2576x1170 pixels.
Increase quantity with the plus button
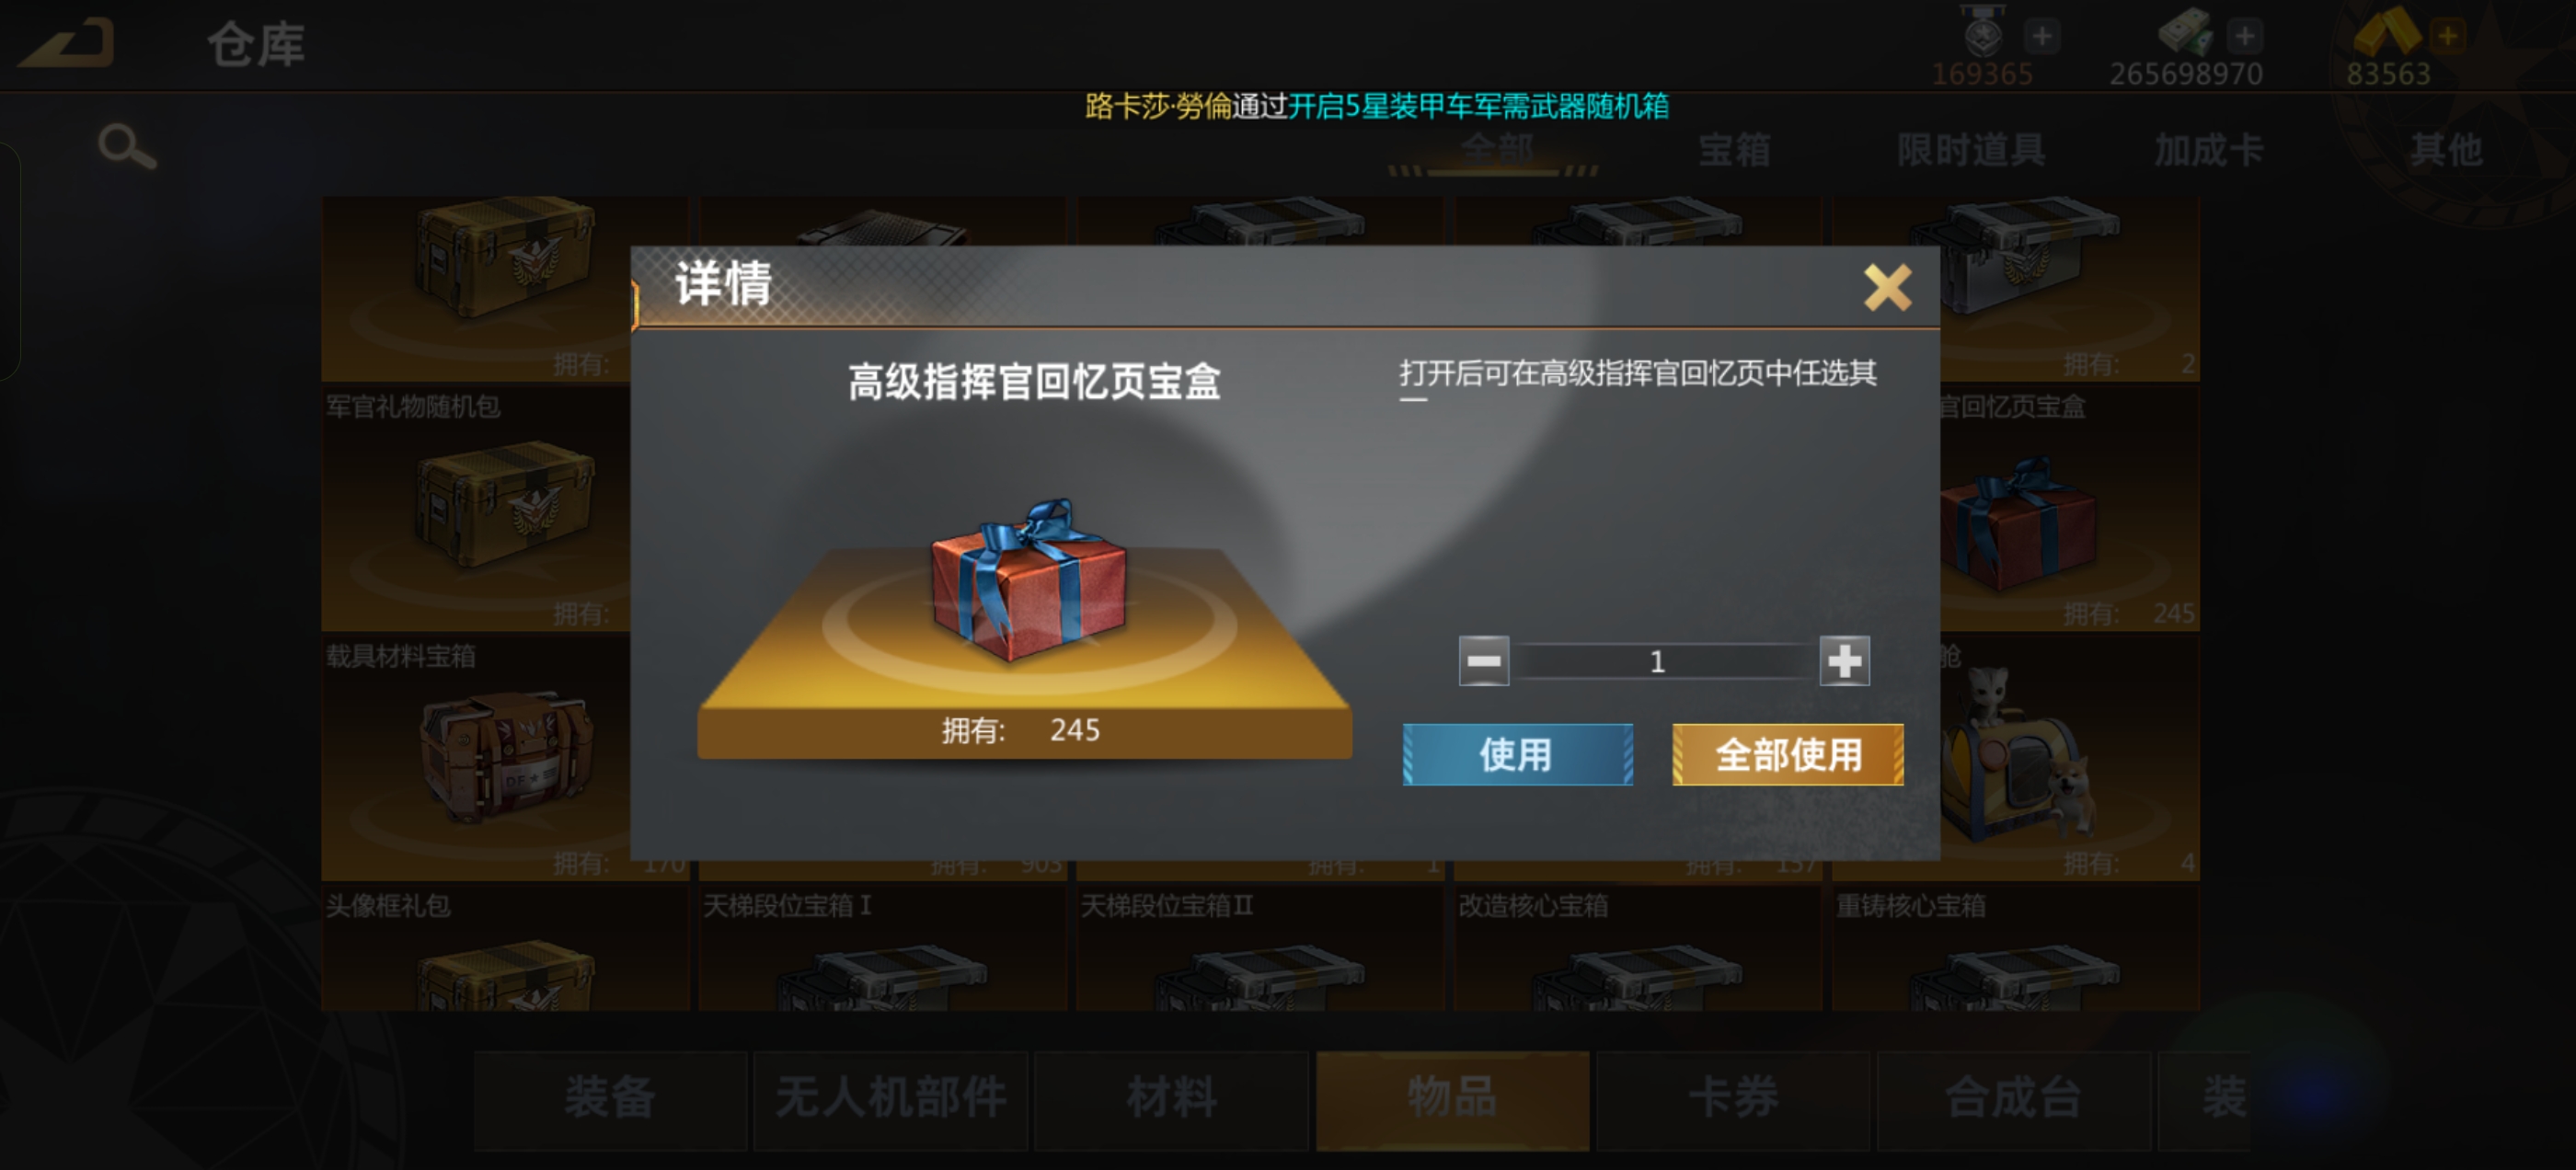click(1844, 661)
